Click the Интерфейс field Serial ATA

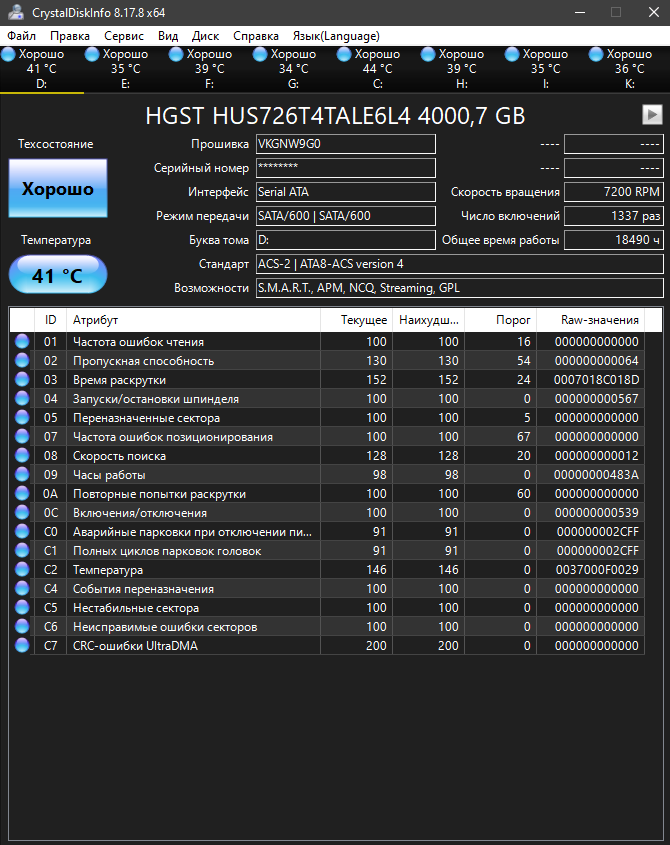tap(346, 192)
